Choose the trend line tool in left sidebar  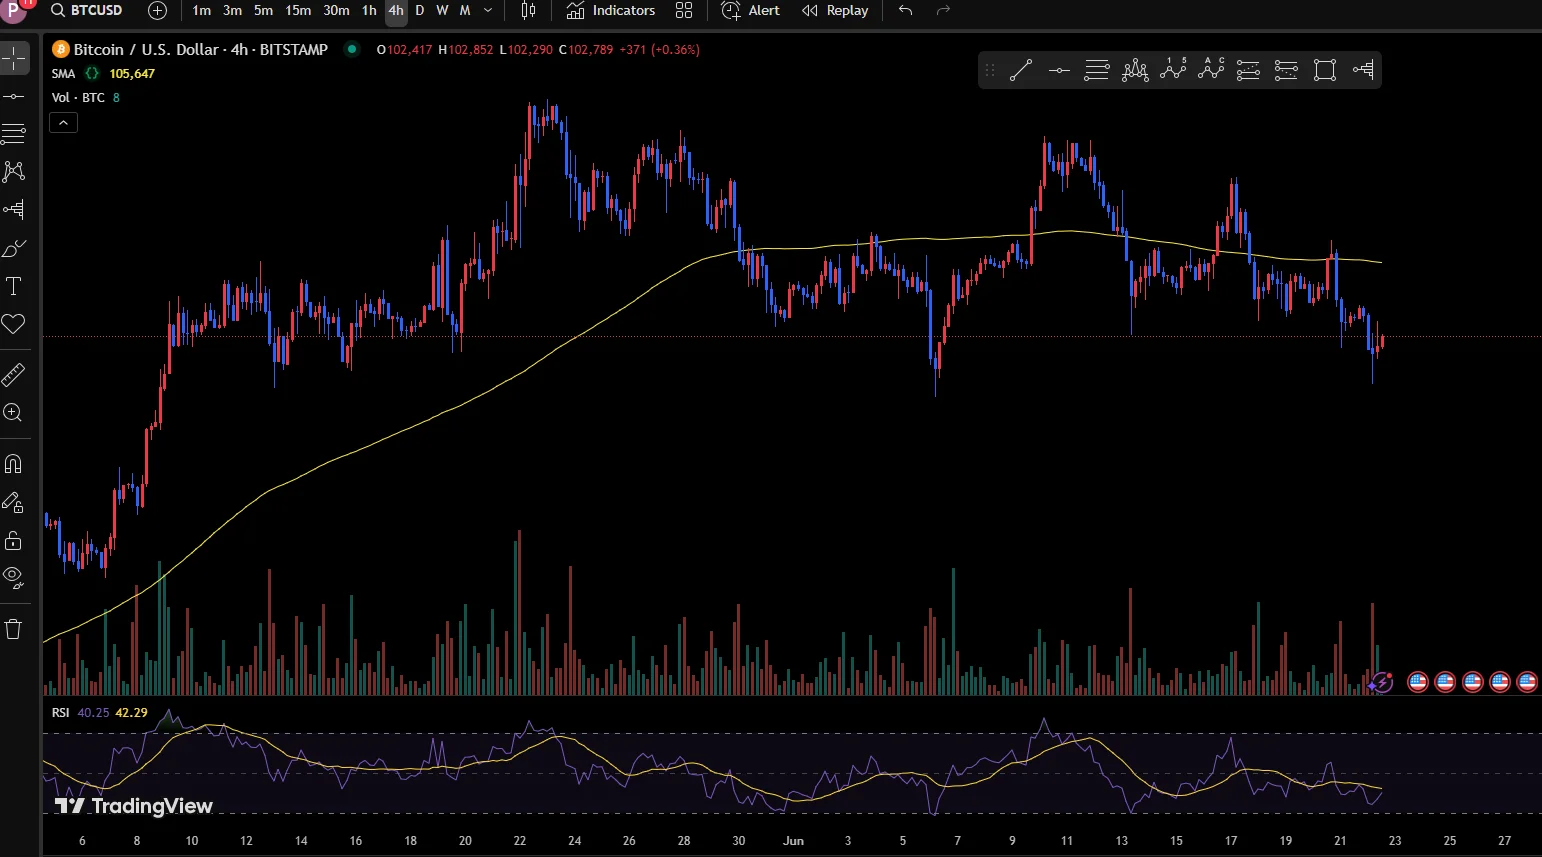[14, 96]
